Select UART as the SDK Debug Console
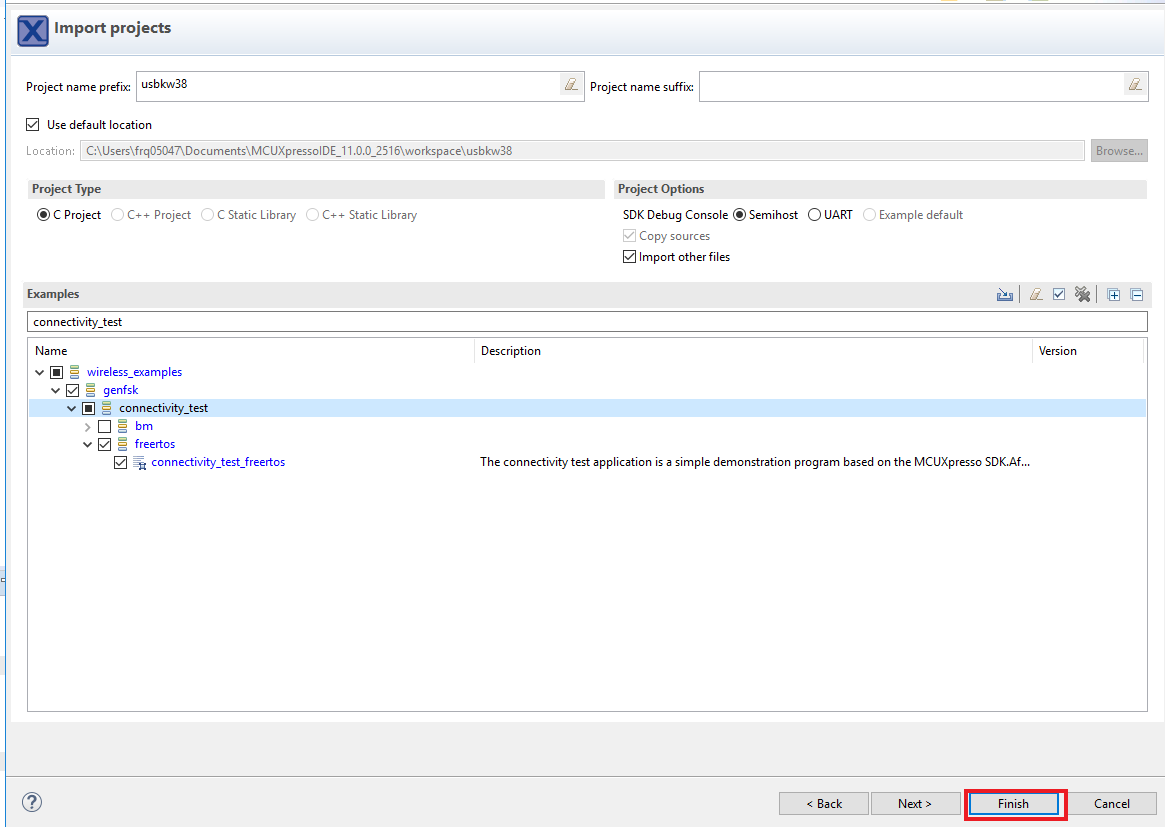The width and height of the screenshot is (1165, 827). pyautogui.click(x=814, y=215)
